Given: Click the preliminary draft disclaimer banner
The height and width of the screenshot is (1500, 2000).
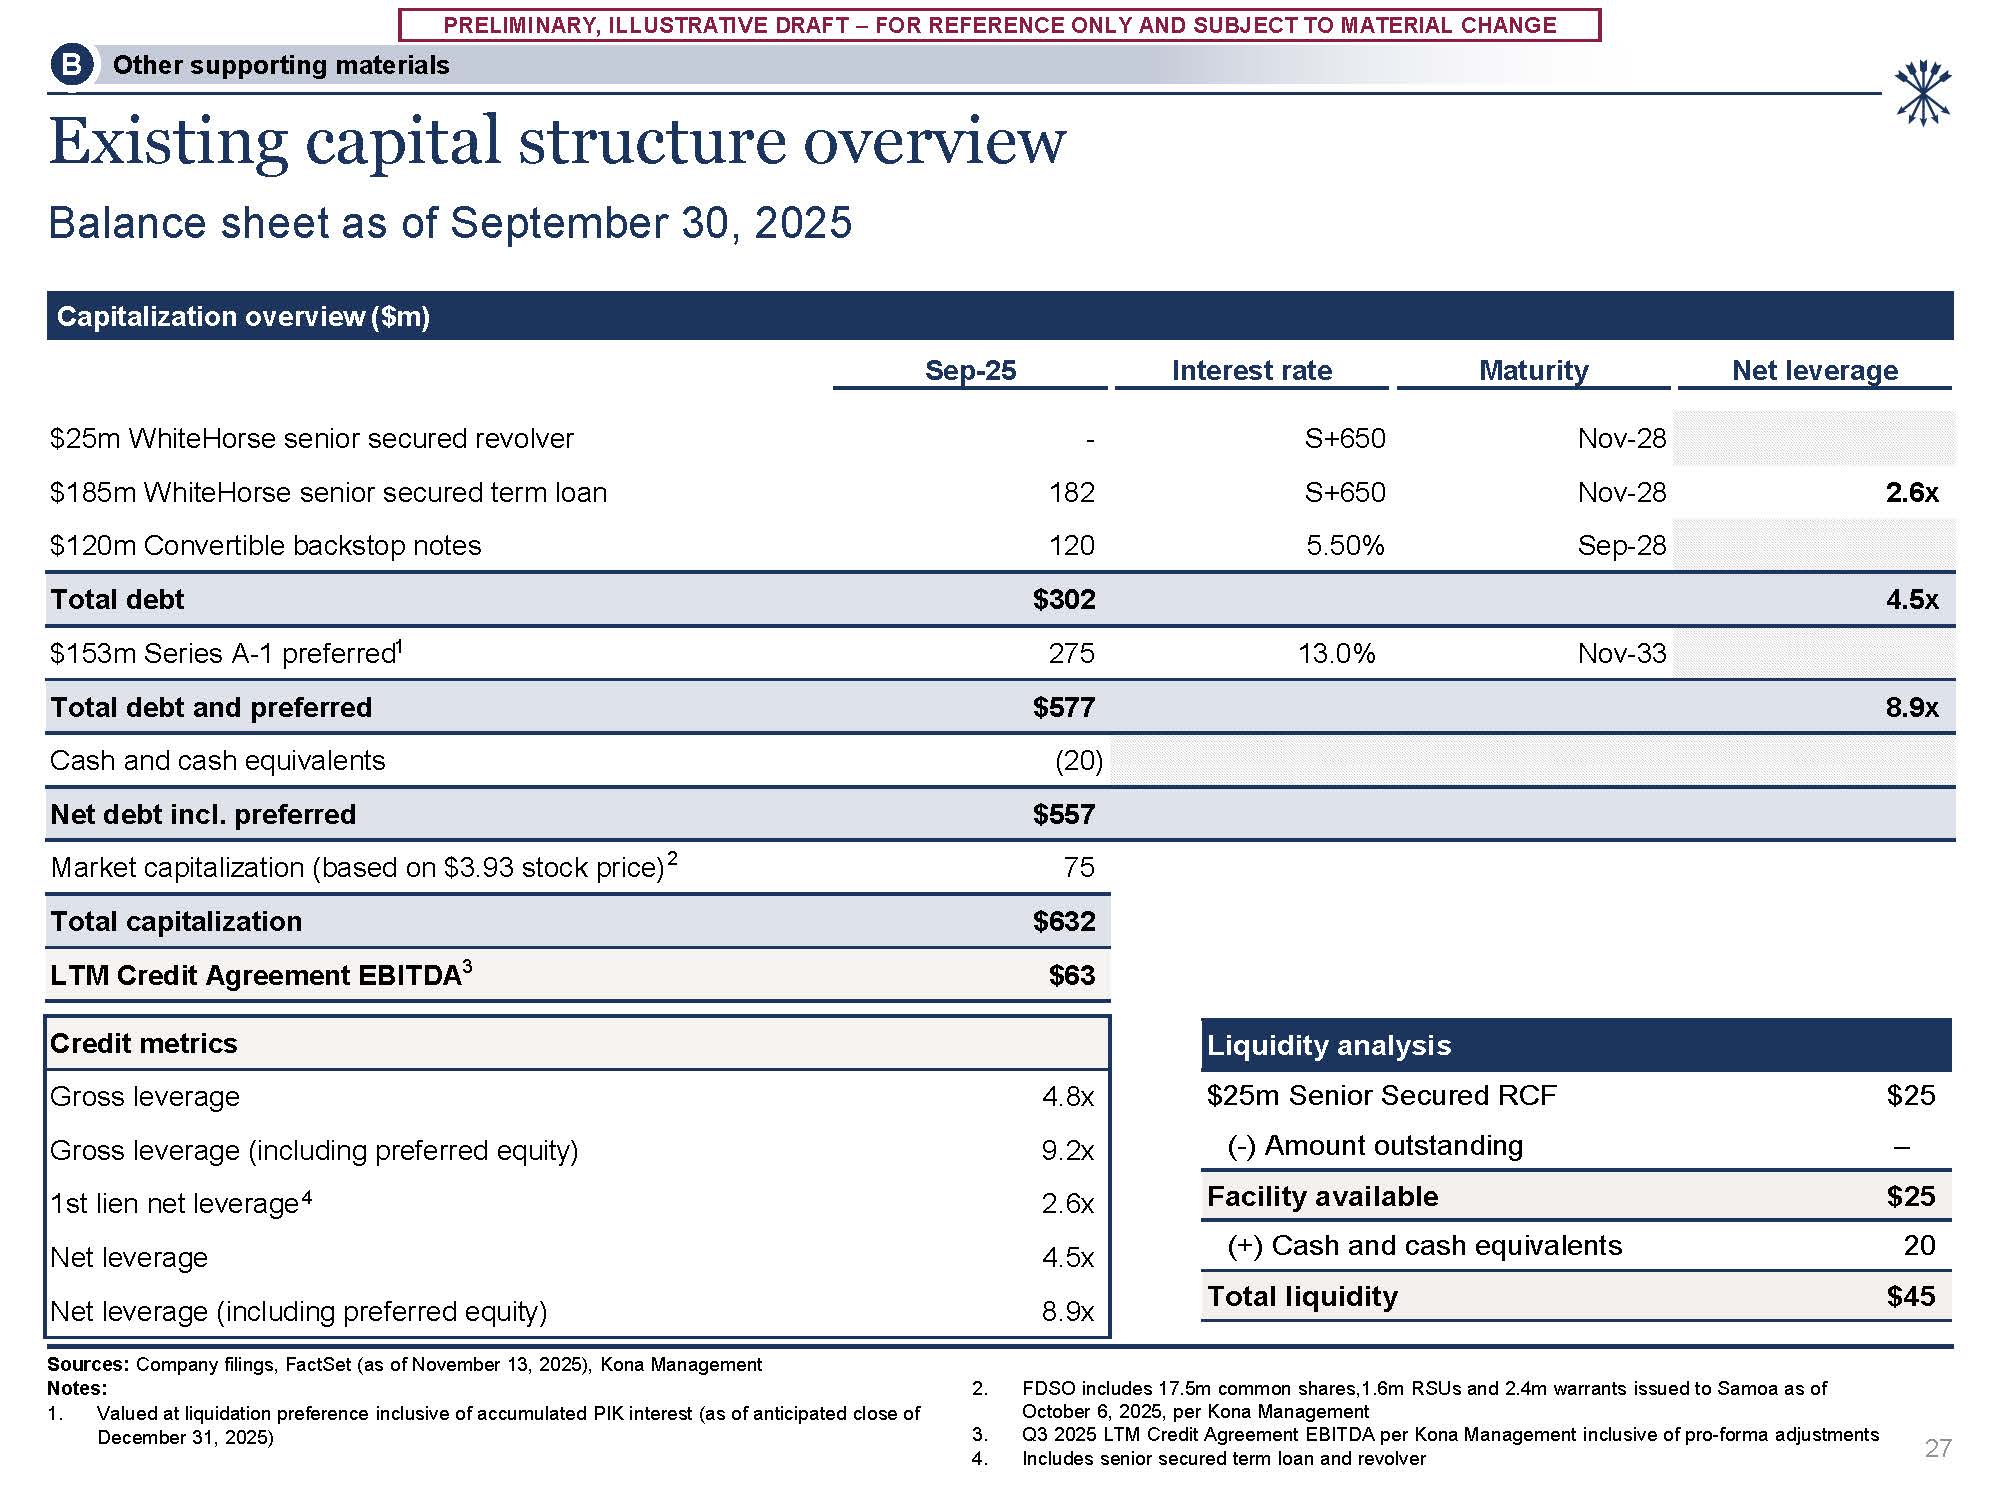Looking at the screenshot, I should click(999, 25).
